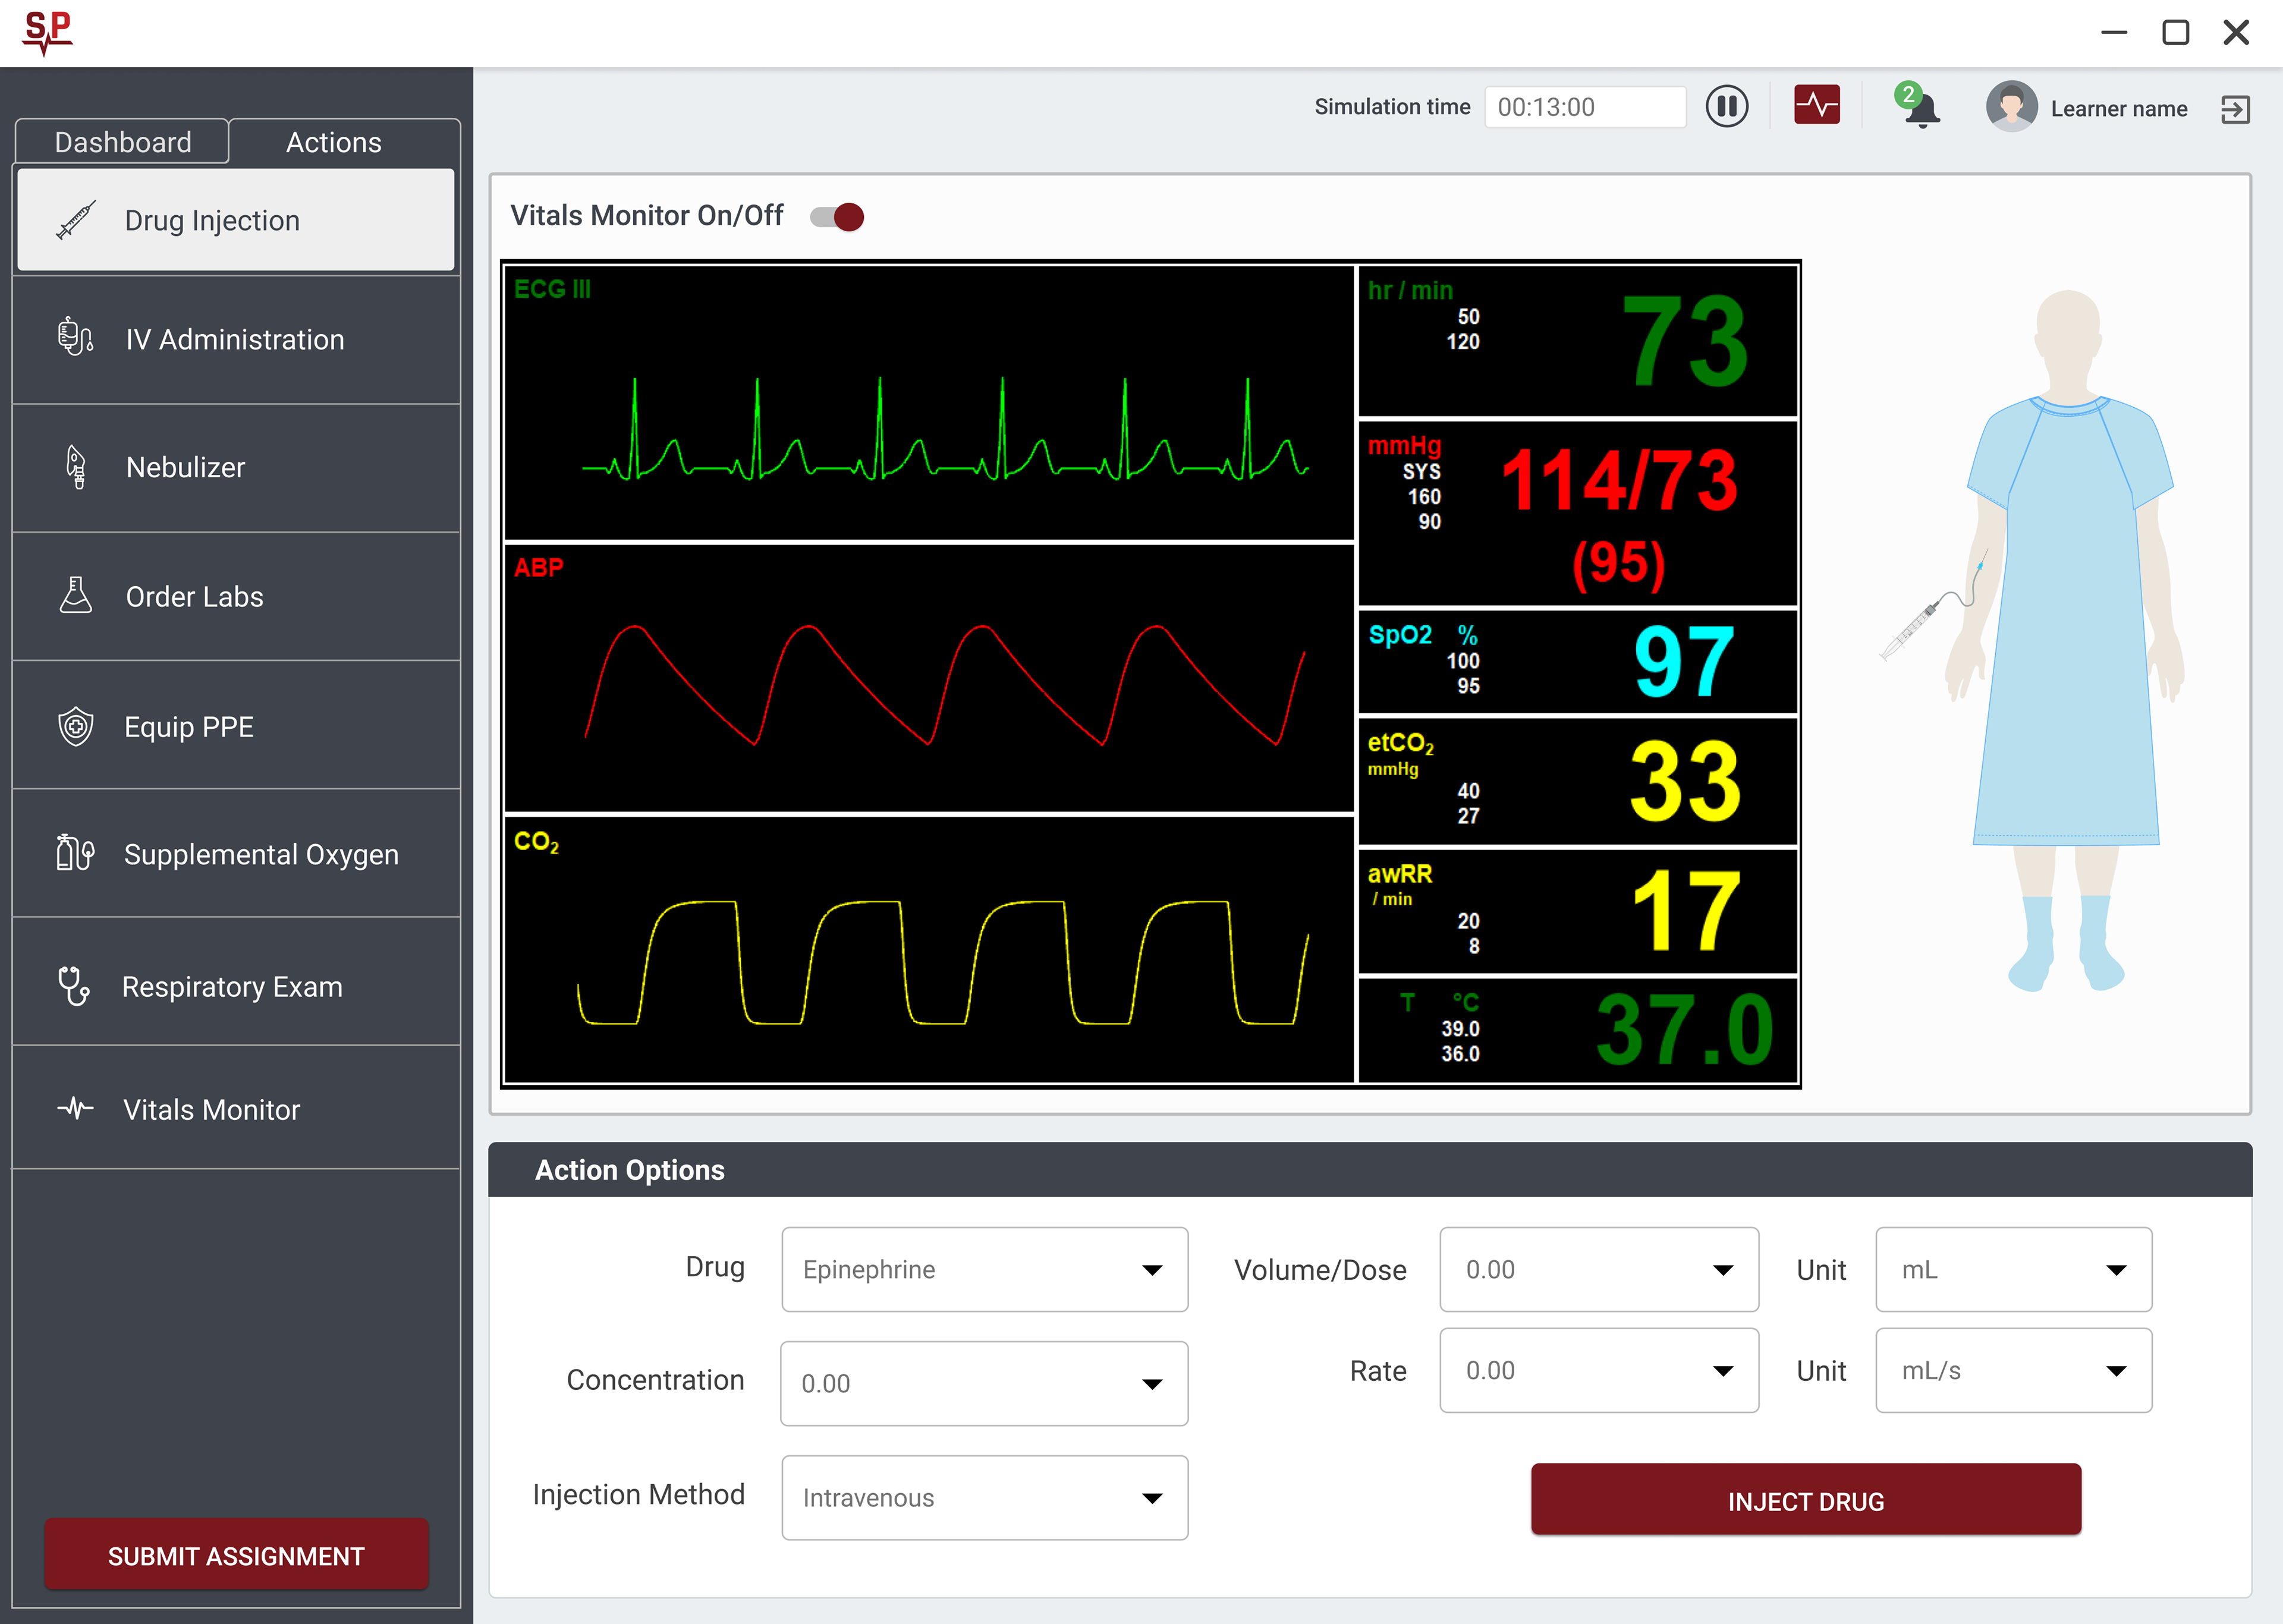
Task: Click the temperature value 37.0
Action: (x=1684, y=1029)
